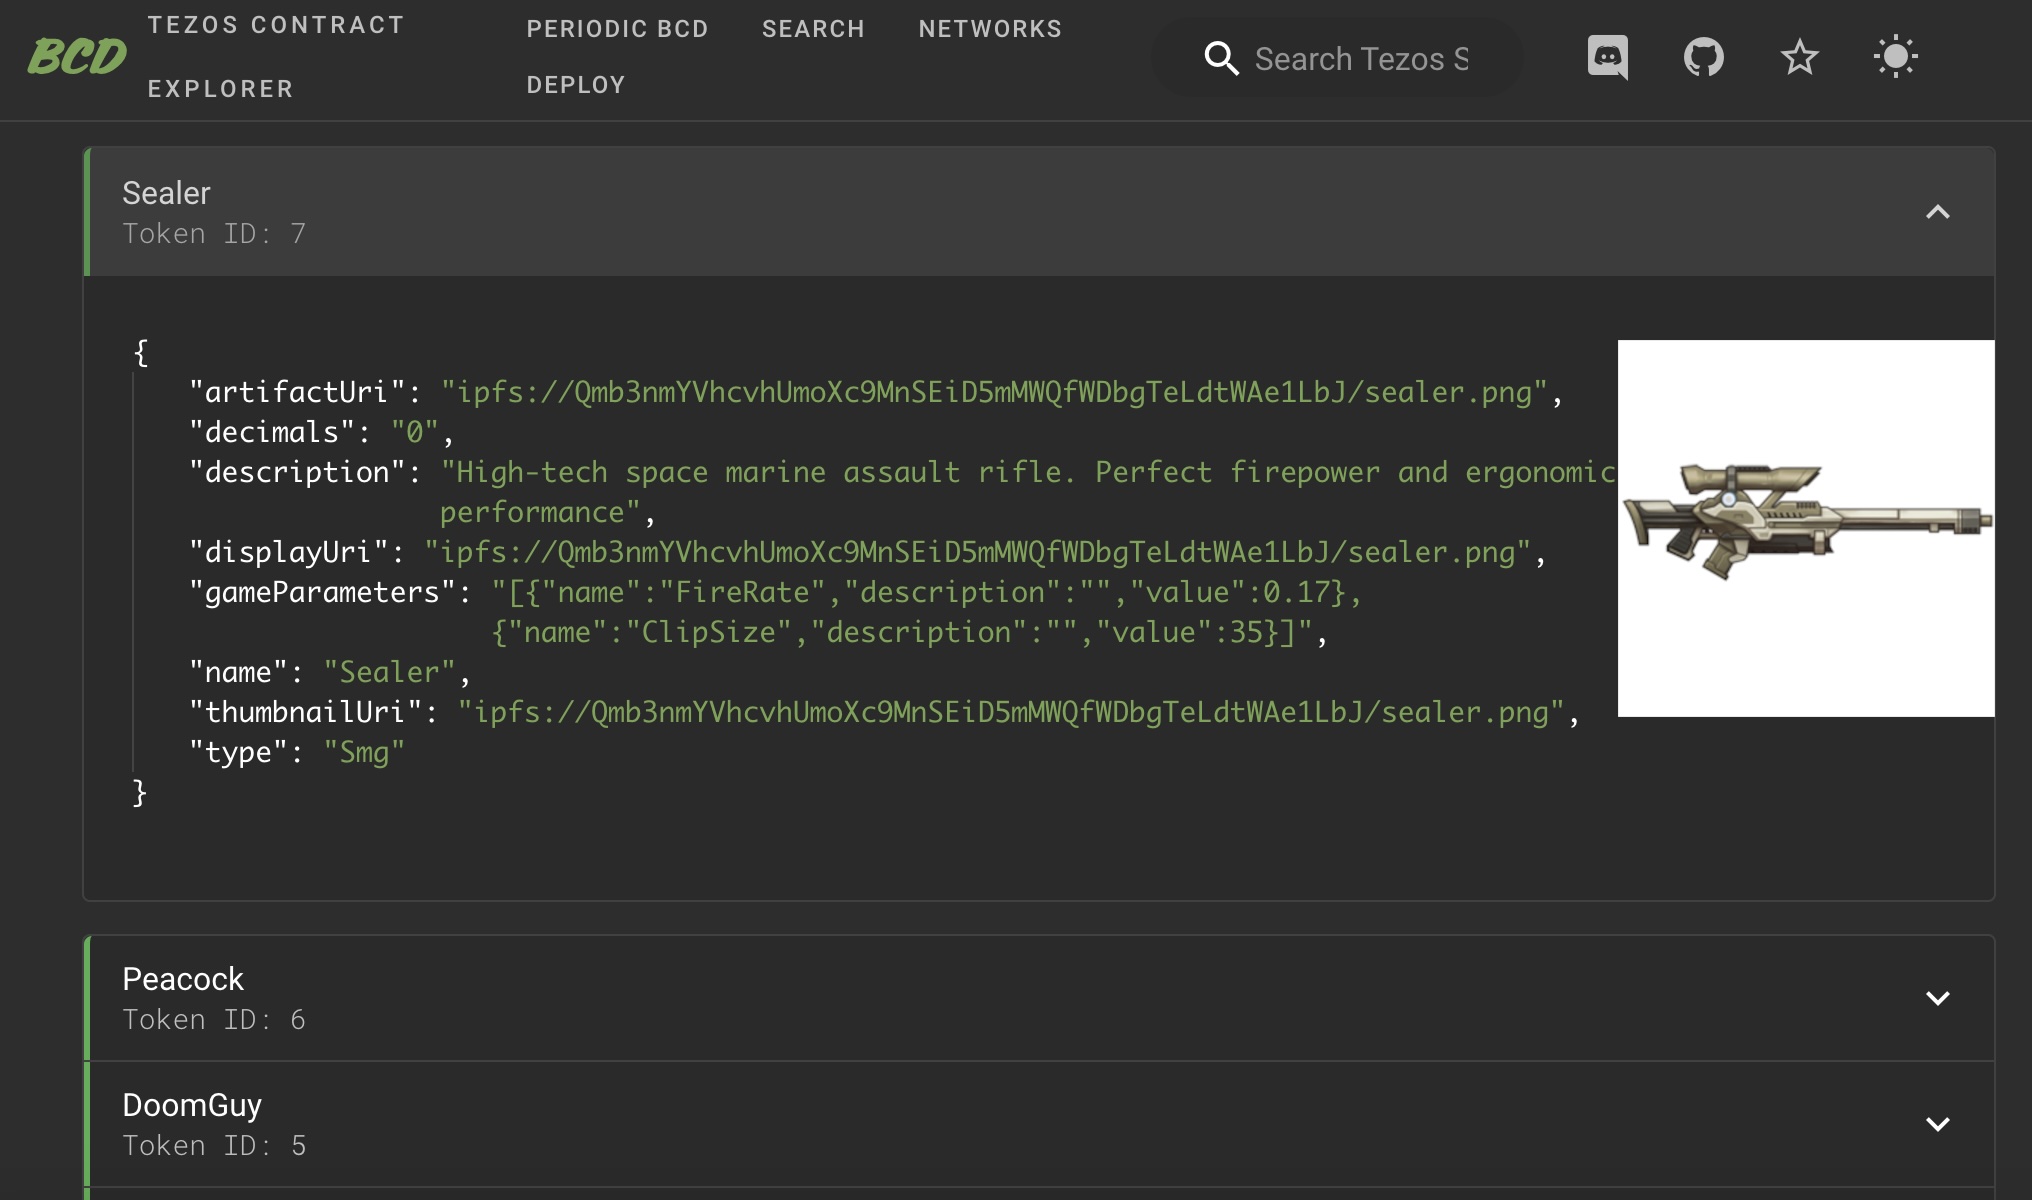
Task: Open the GitHub icon link
Action: point(1703,57)
